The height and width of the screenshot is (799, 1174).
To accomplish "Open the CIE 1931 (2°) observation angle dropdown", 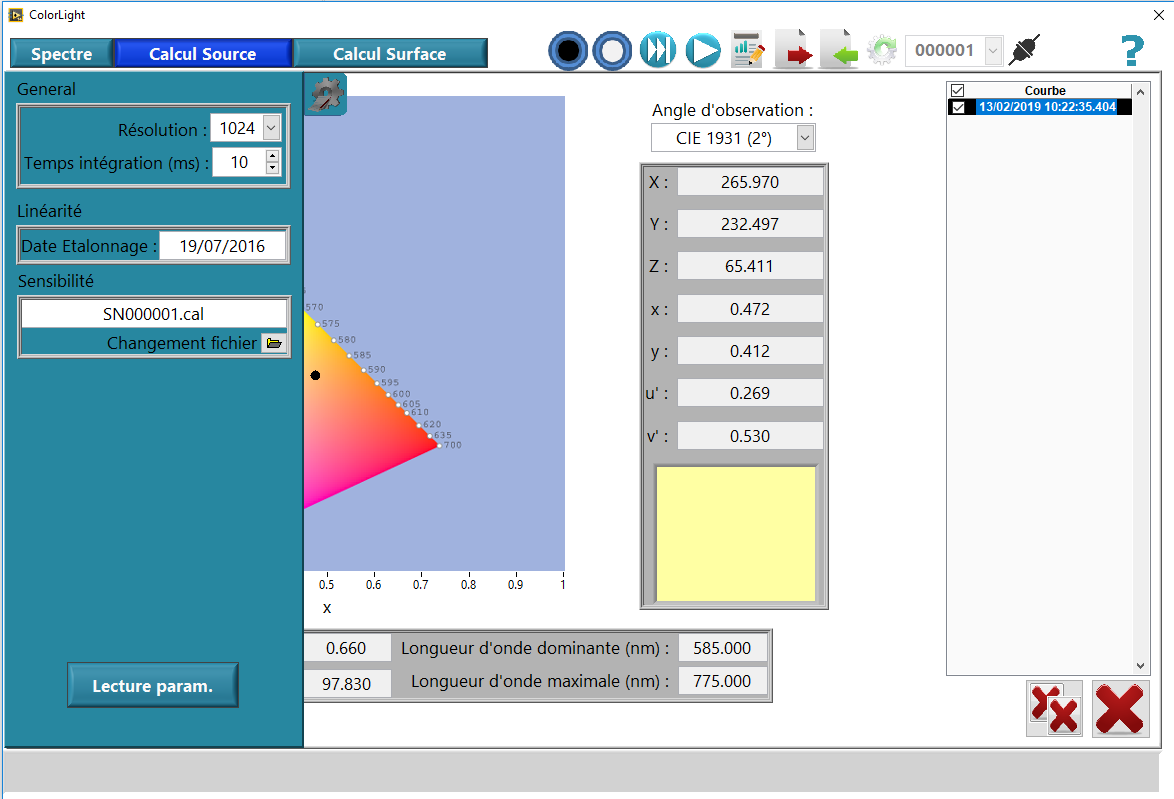I will click(x=805, y=138).
